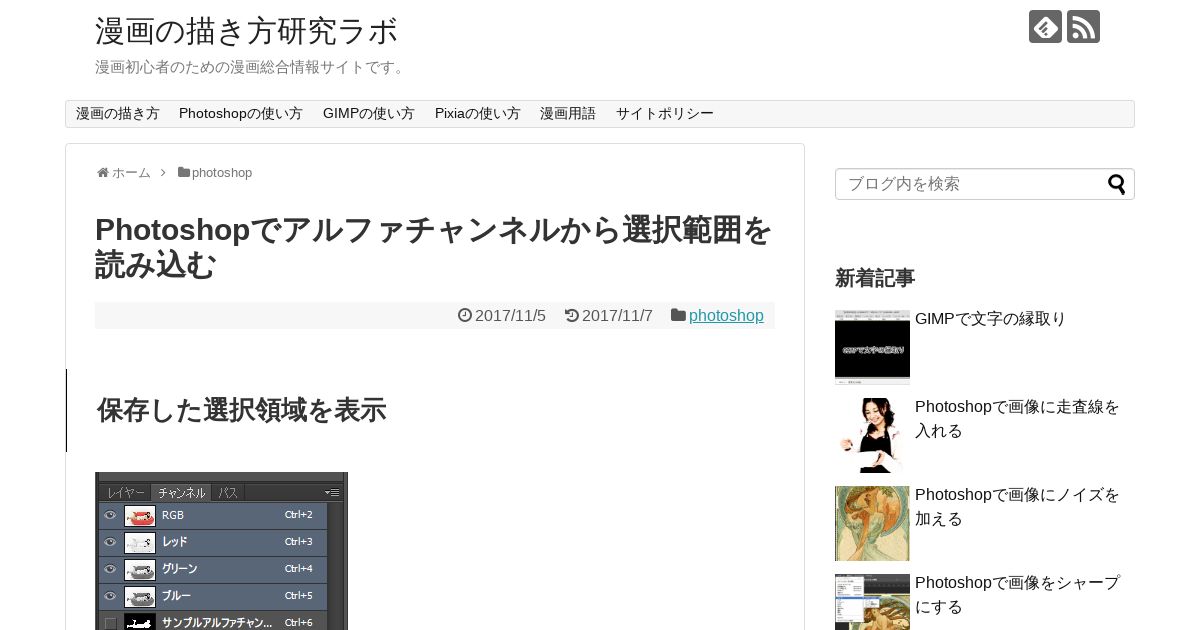
Task: Click site title 漫画の描き方研究ラボ
Action: (x=247, y=31)
